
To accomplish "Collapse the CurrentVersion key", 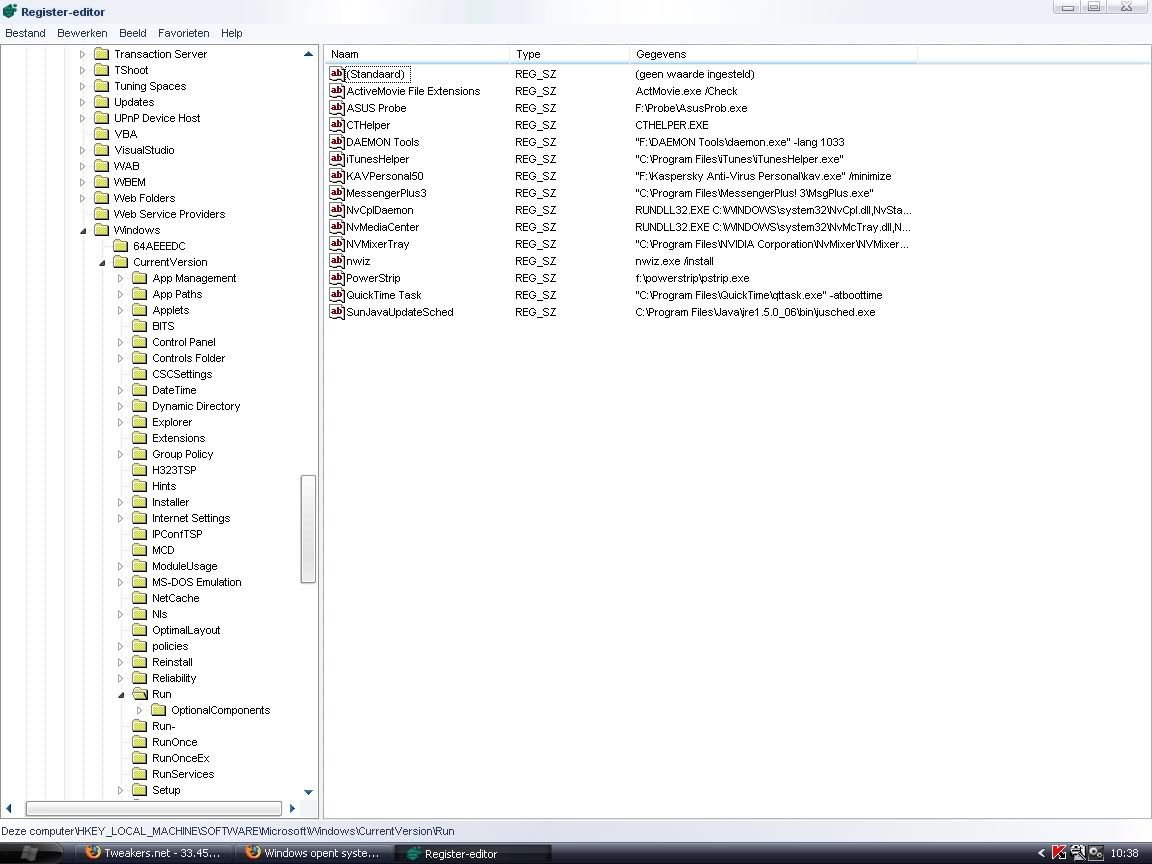I will 102,262.
